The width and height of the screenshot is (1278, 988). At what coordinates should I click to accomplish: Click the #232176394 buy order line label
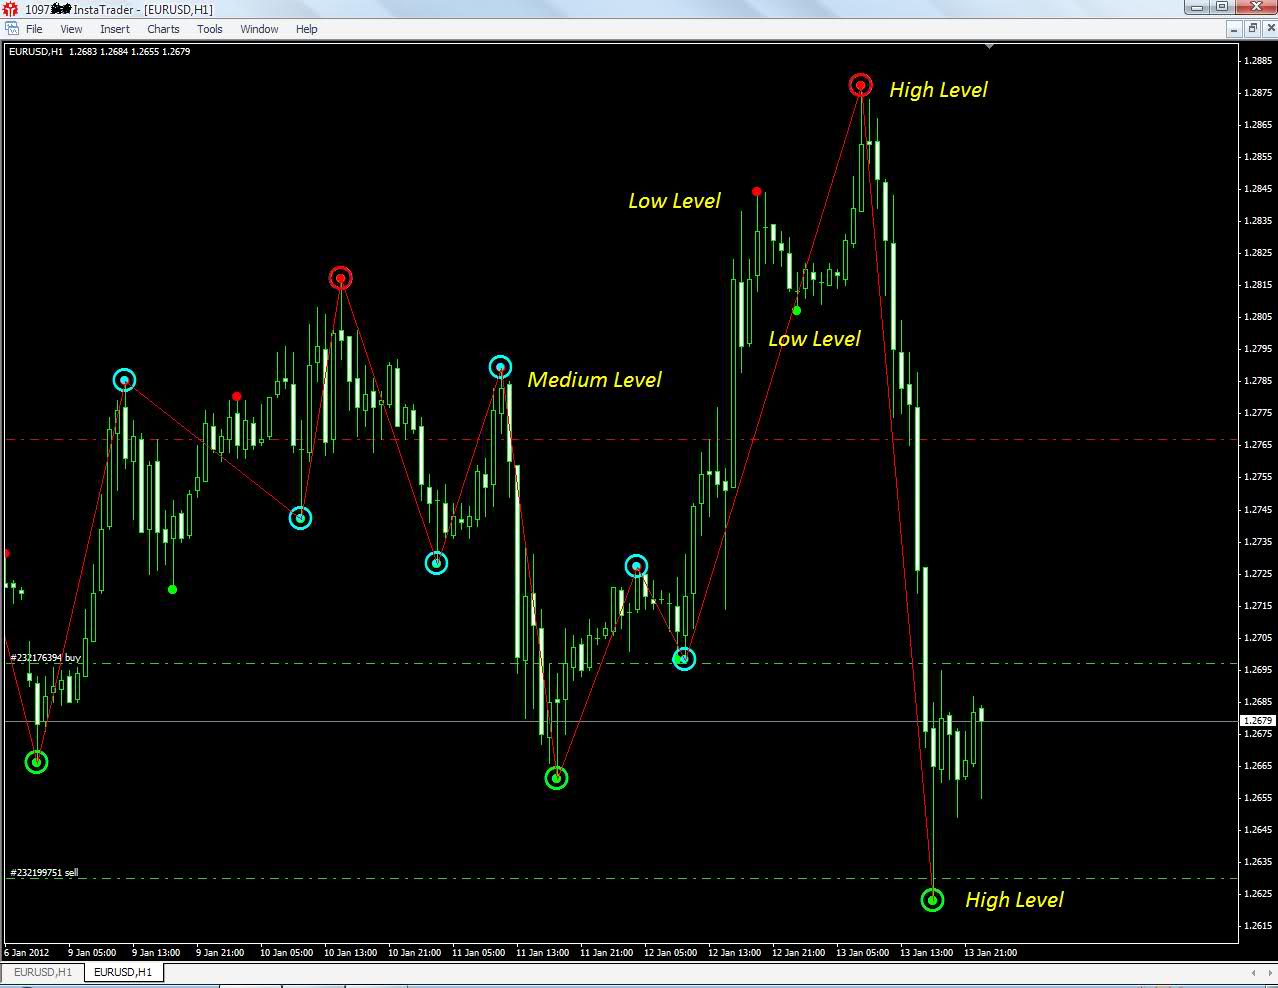45,658
